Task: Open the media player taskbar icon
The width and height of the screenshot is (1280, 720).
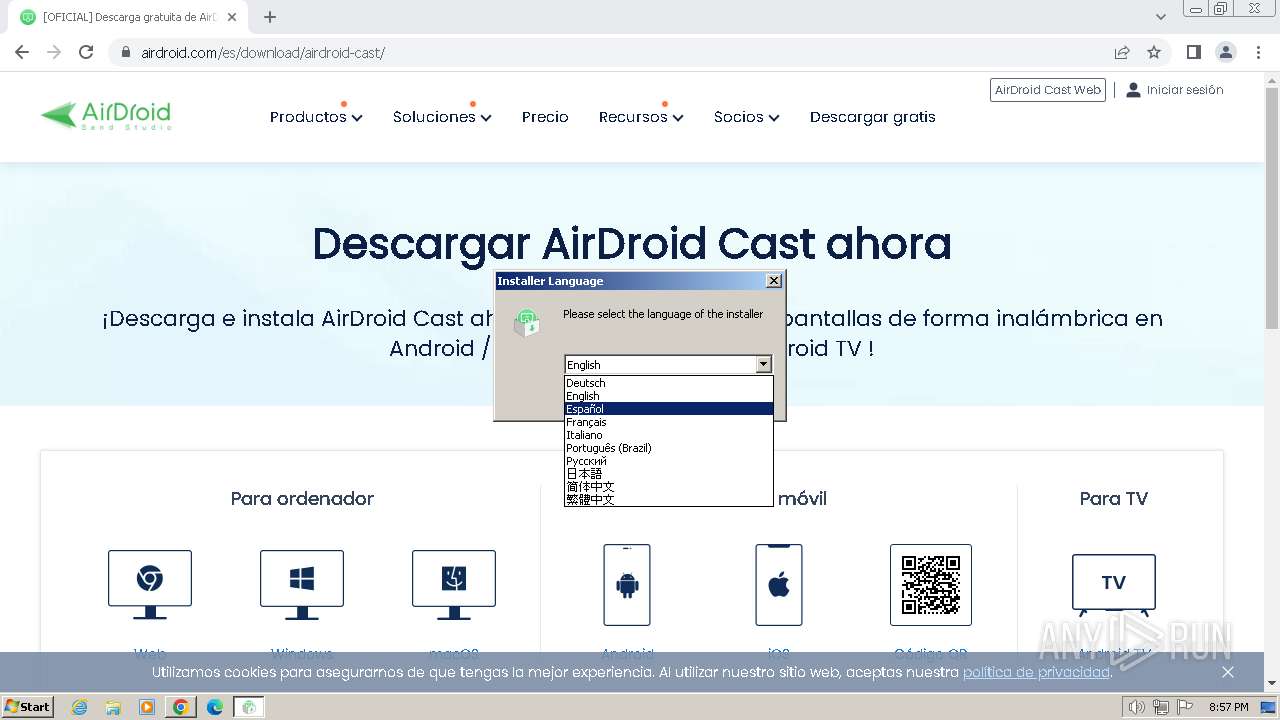Action: pyautogui.click(x=147, y=707)
